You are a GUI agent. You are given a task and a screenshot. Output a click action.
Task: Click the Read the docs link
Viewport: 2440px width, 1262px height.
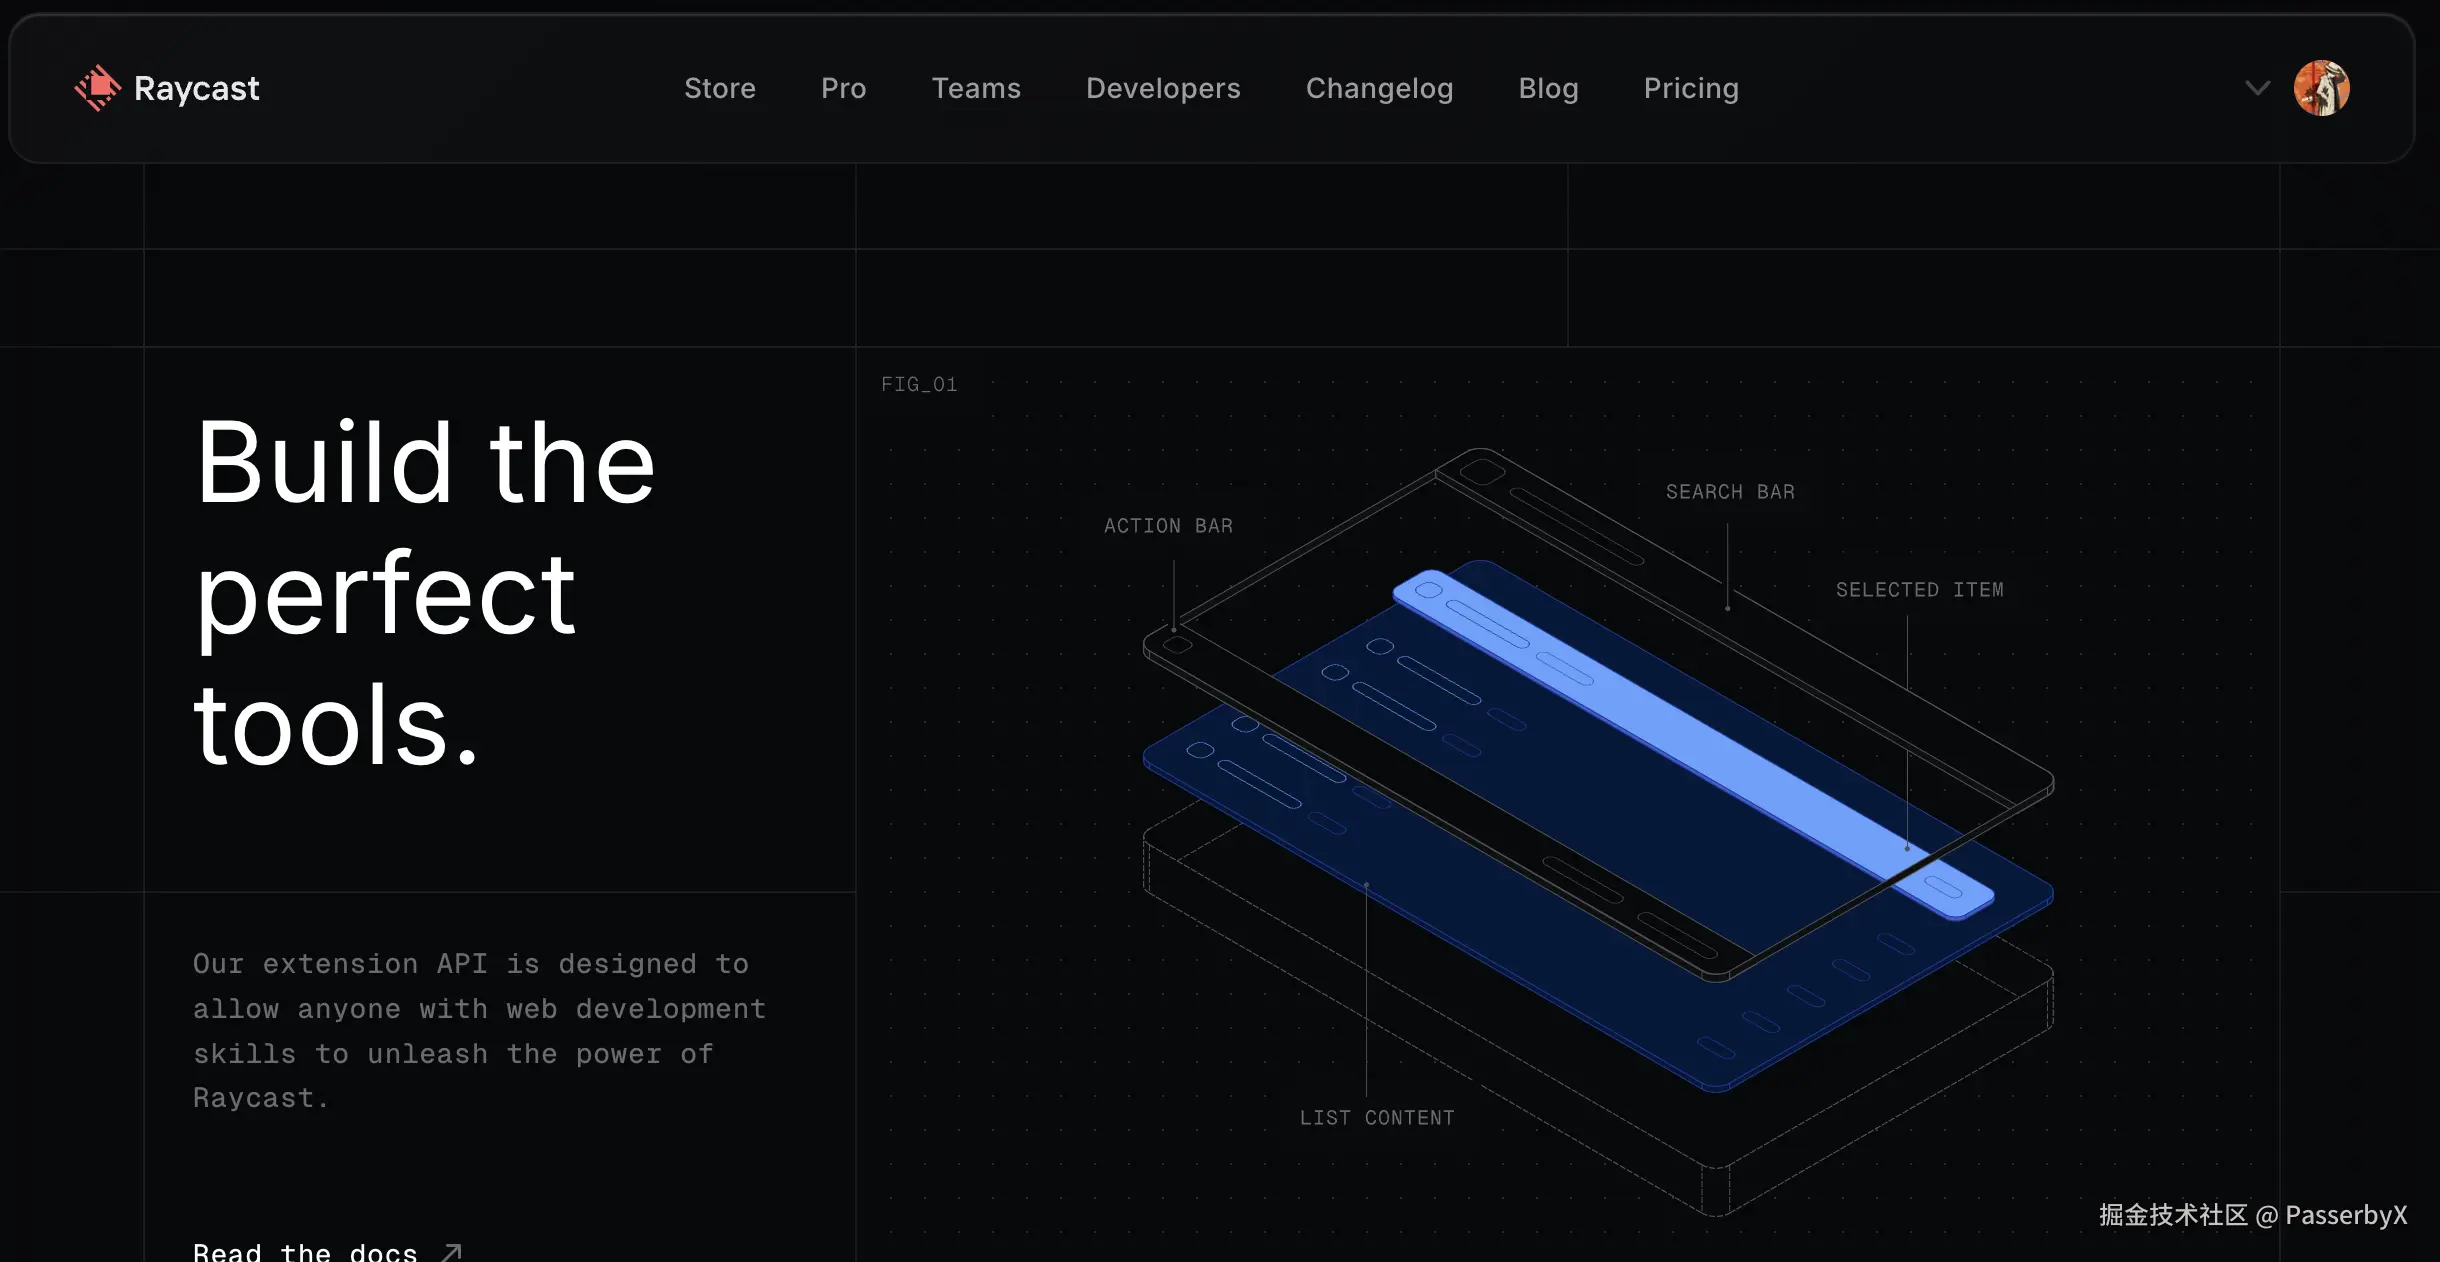[x=305, y=1252]
